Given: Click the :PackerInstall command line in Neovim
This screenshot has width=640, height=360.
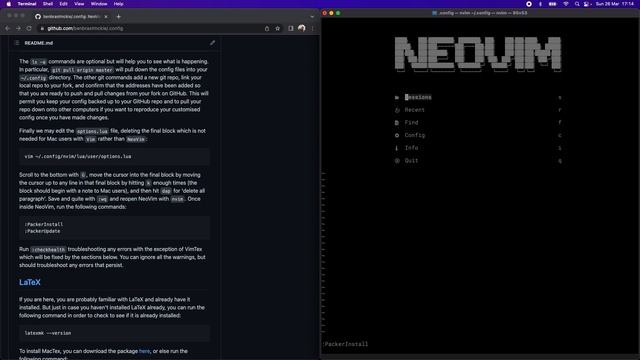Looking at the screenshot, I should click(x=345, y=344).
